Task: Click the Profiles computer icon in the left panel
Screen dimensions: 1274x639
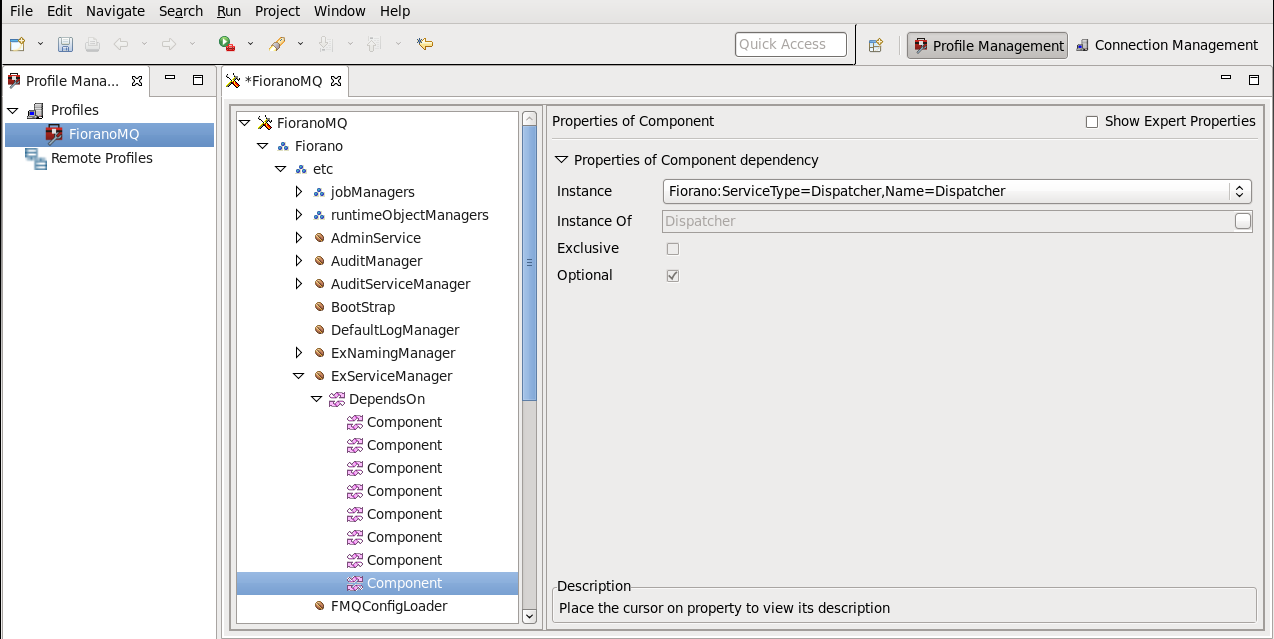Action: (x=36, y=110)
